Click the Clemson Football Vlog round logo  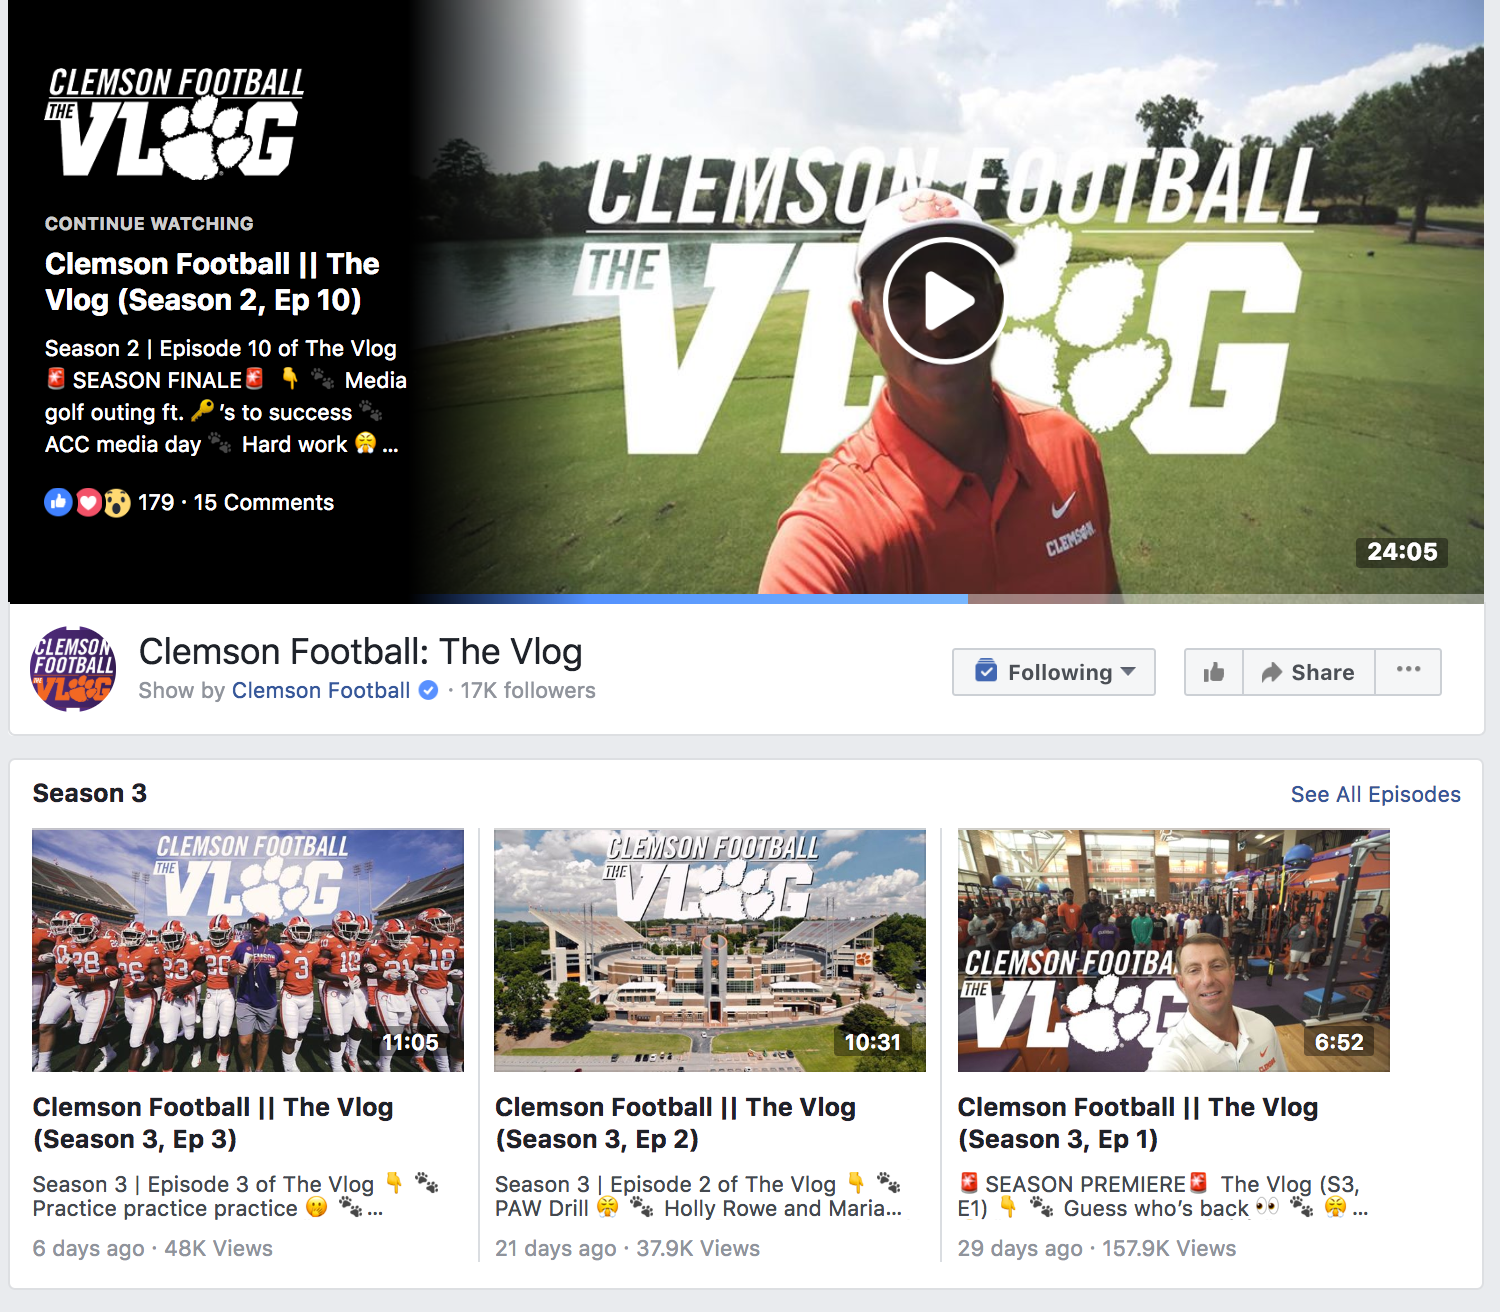[73, 669]
